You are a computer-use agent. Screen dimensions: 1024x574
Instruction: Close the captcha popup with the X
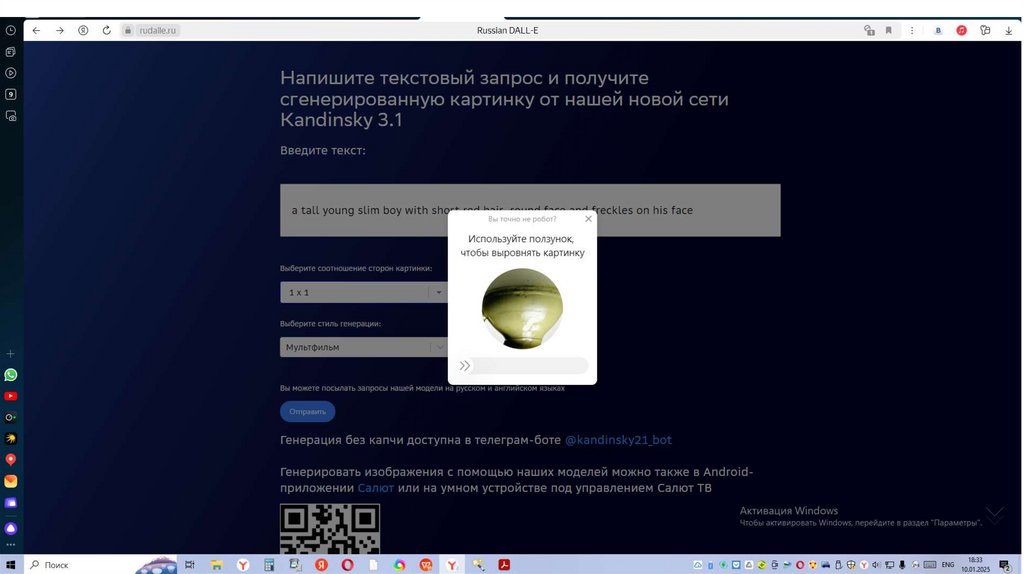[588, 219]
